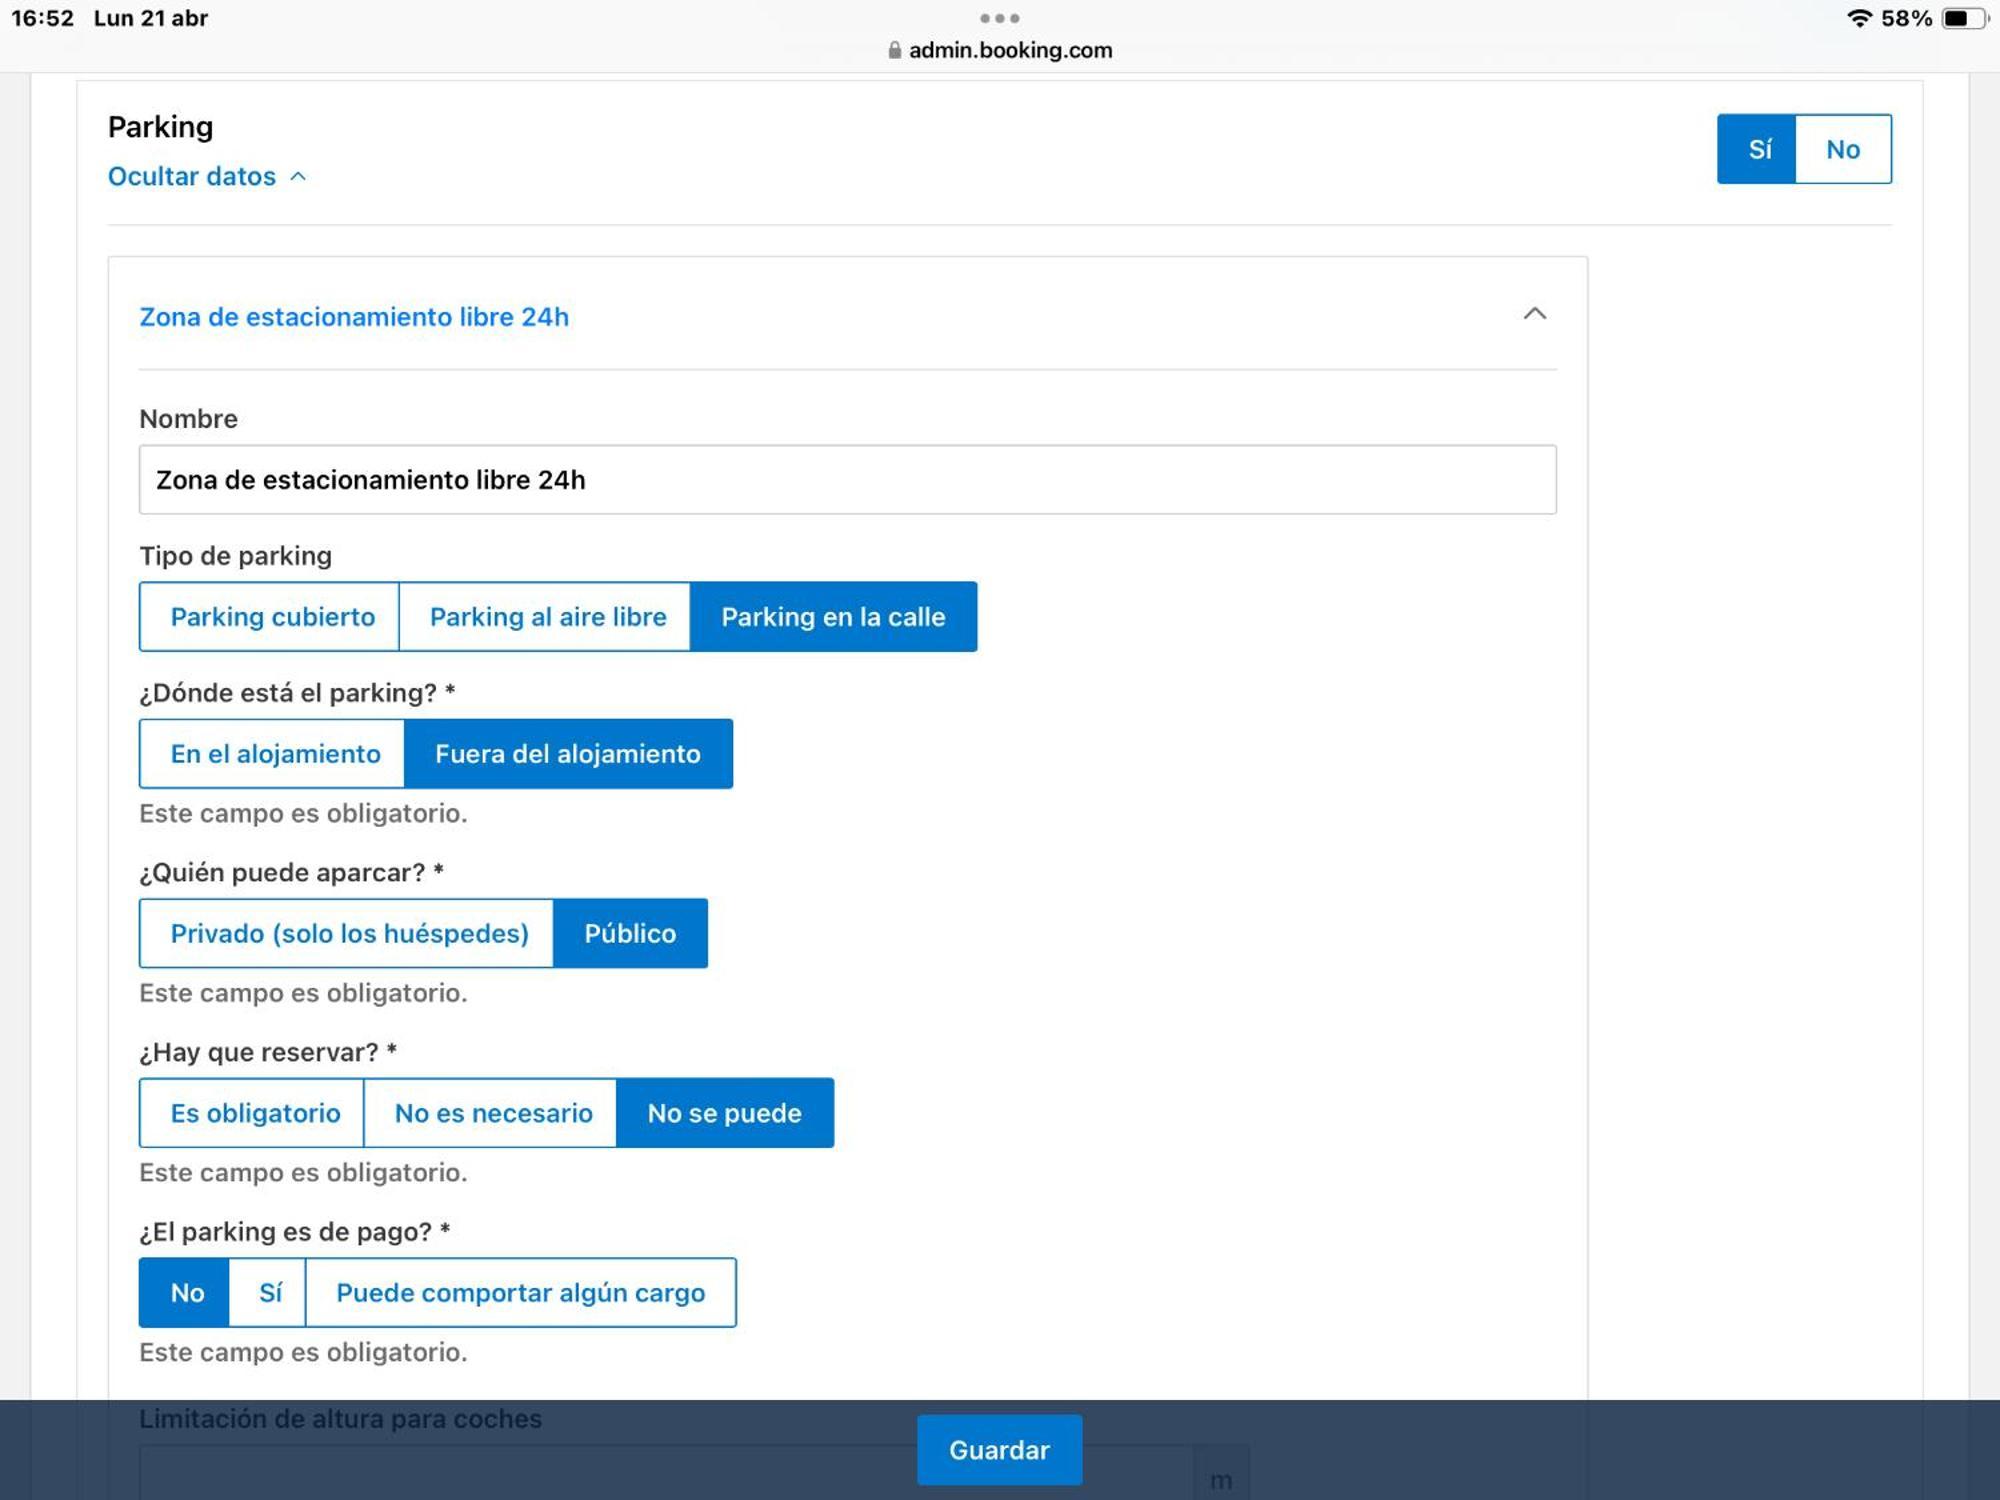2000x1500 pixels.
Task: Set reservation to No es necesario
Action: (491, 1113)
